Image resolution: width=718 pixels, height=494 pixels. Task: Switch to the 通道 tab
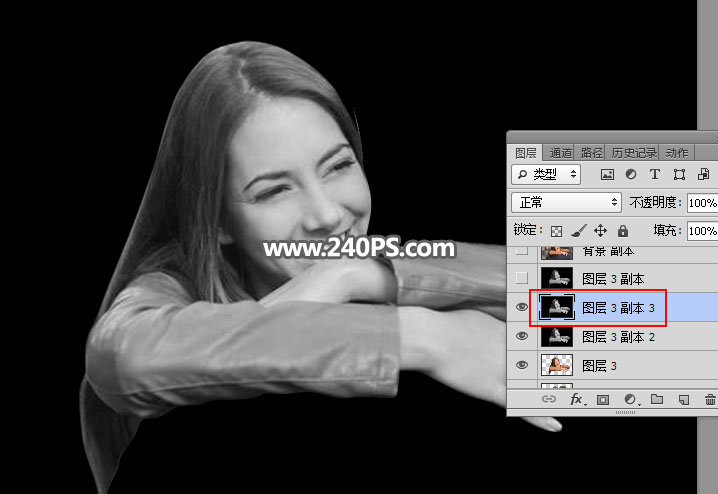560,152
